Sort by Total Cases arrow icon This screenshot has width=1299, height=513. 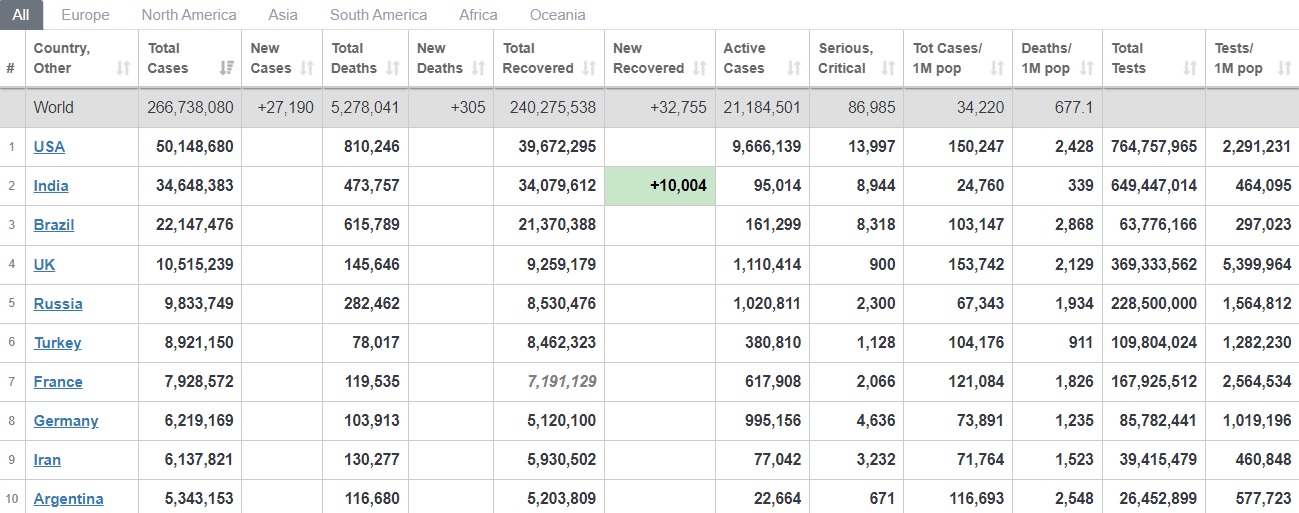coord(226,68)
